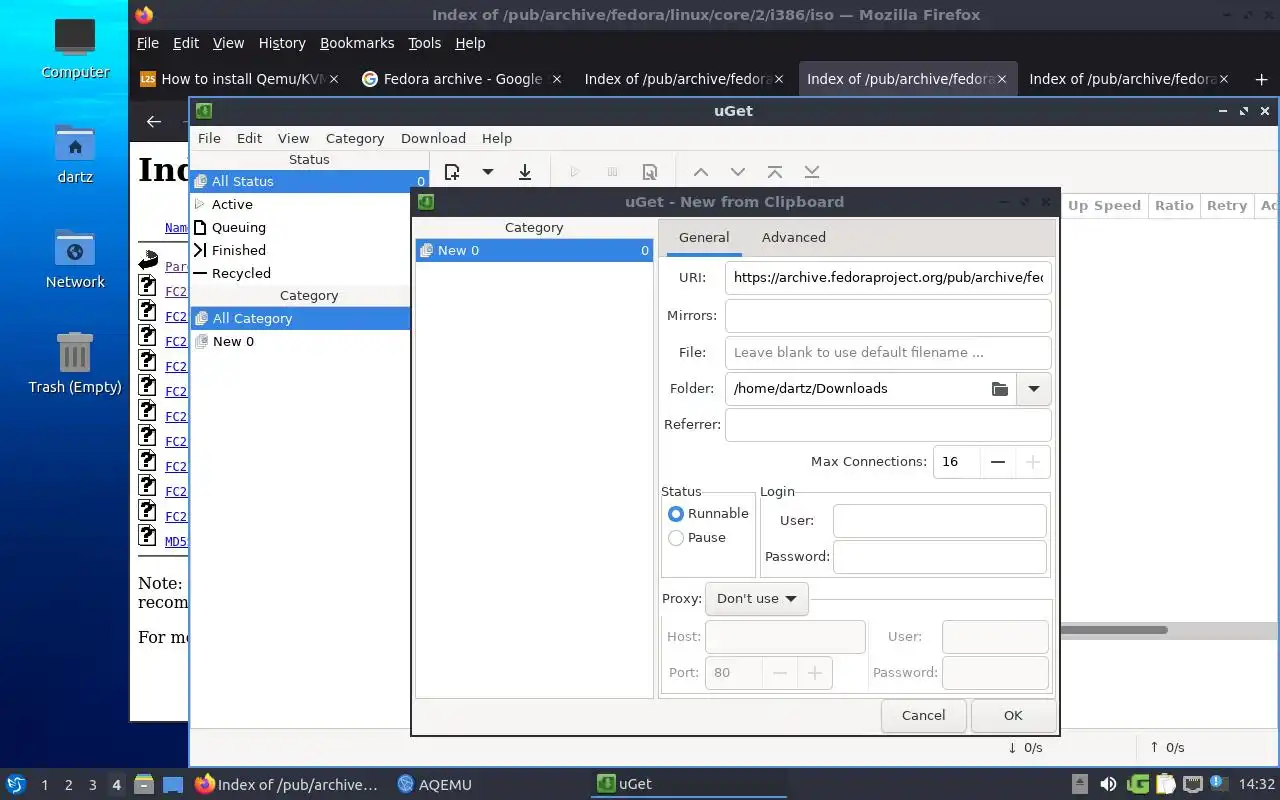Screen dimensions: 1280x800
Task: Click the Set Runnable play toolbar icon
Action: coord(575,172)
